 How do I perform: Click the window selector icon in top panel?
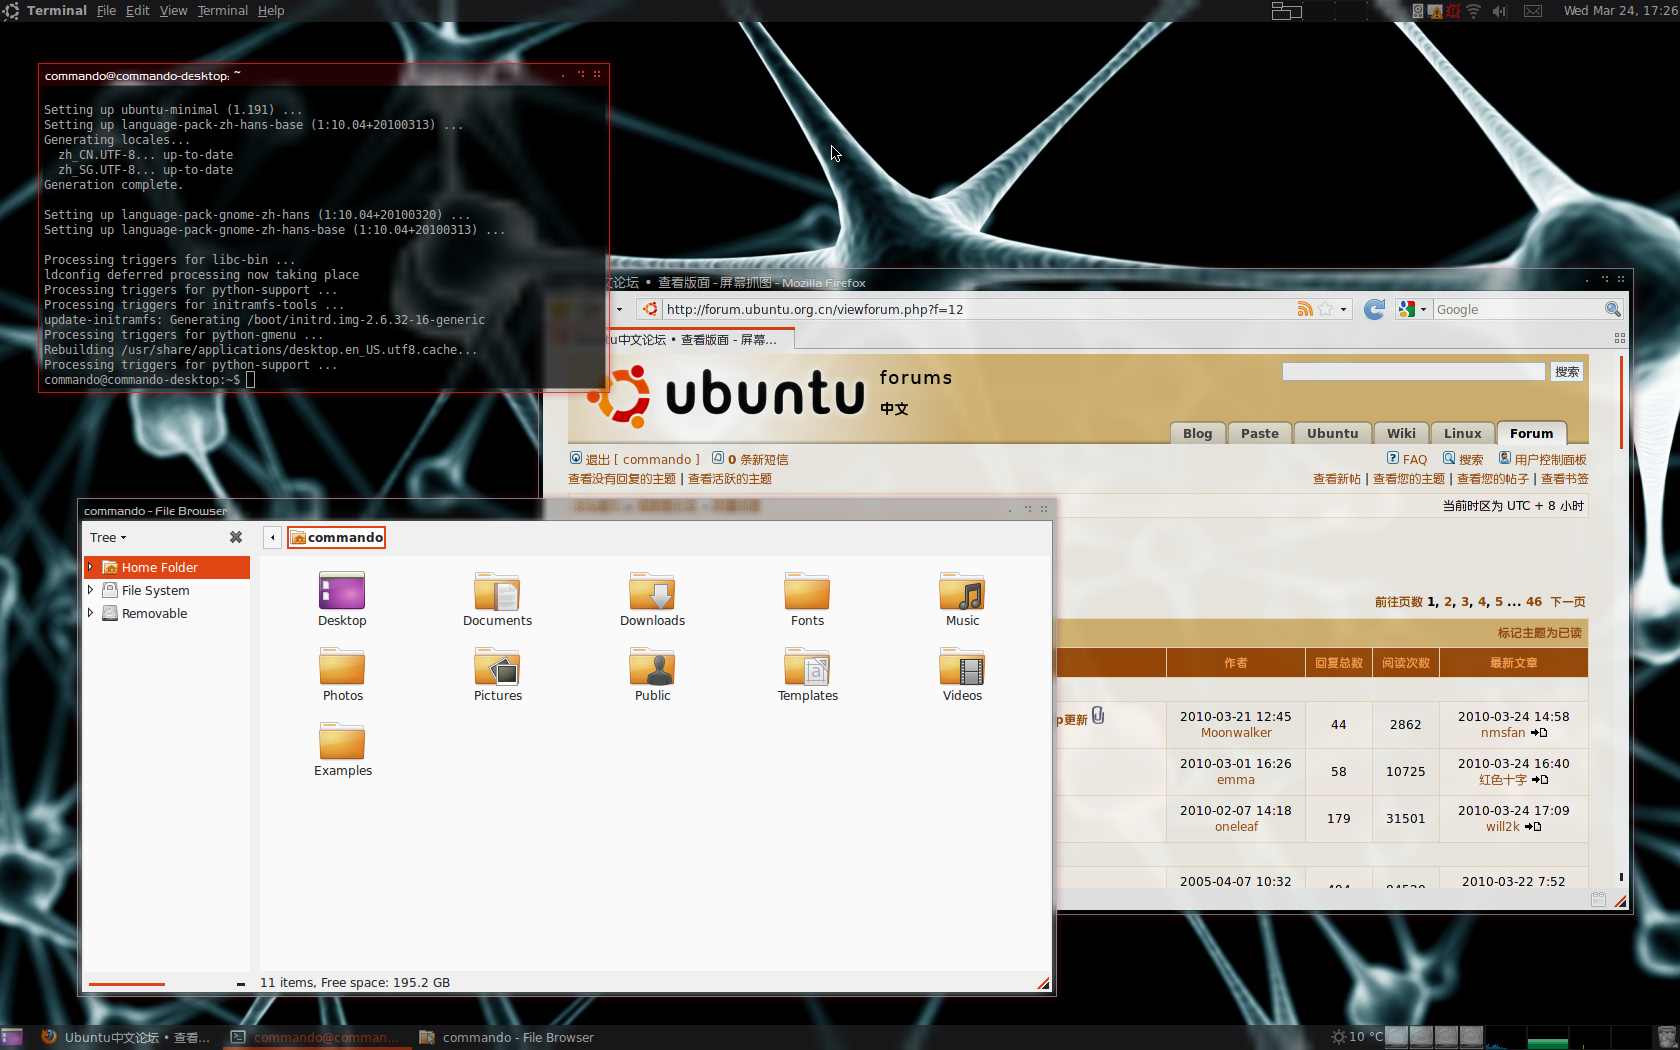[1287, 11]
